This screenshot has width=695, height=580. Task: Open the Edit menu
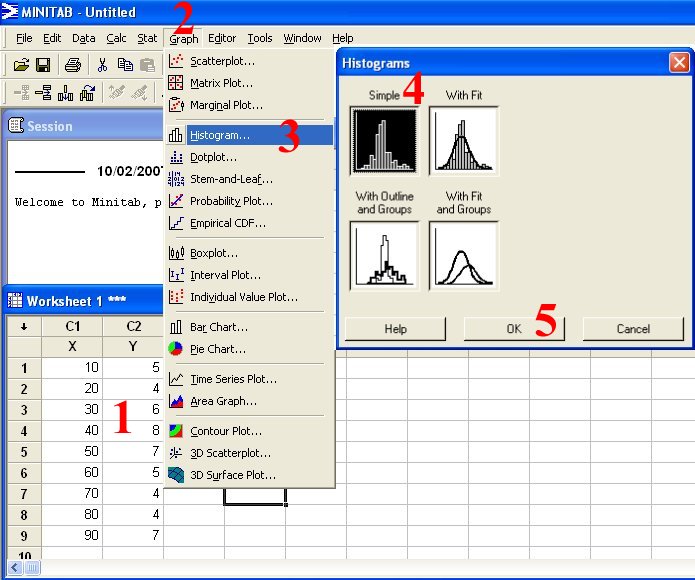tap(52, 38)
